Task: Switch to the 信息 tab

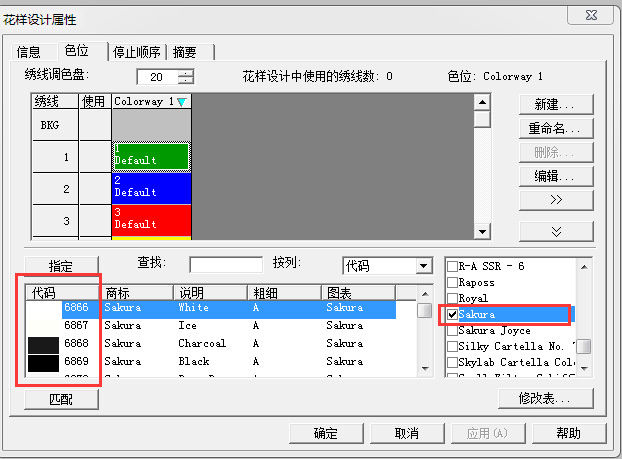Action: point(29,52)
